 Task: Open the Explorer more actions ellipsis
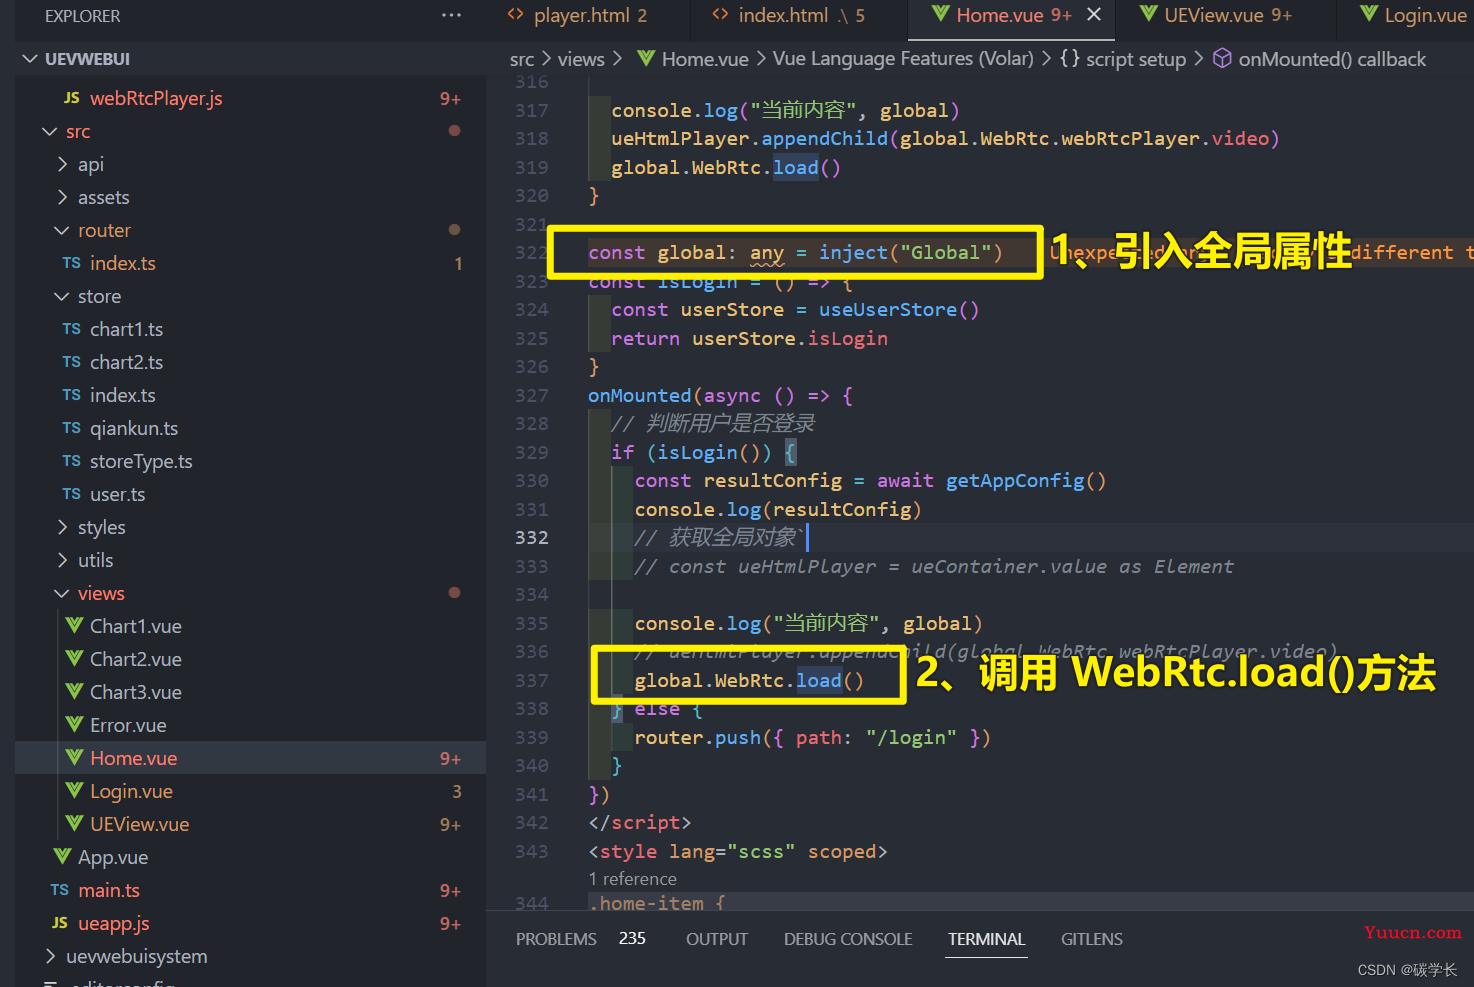point(452,15)
